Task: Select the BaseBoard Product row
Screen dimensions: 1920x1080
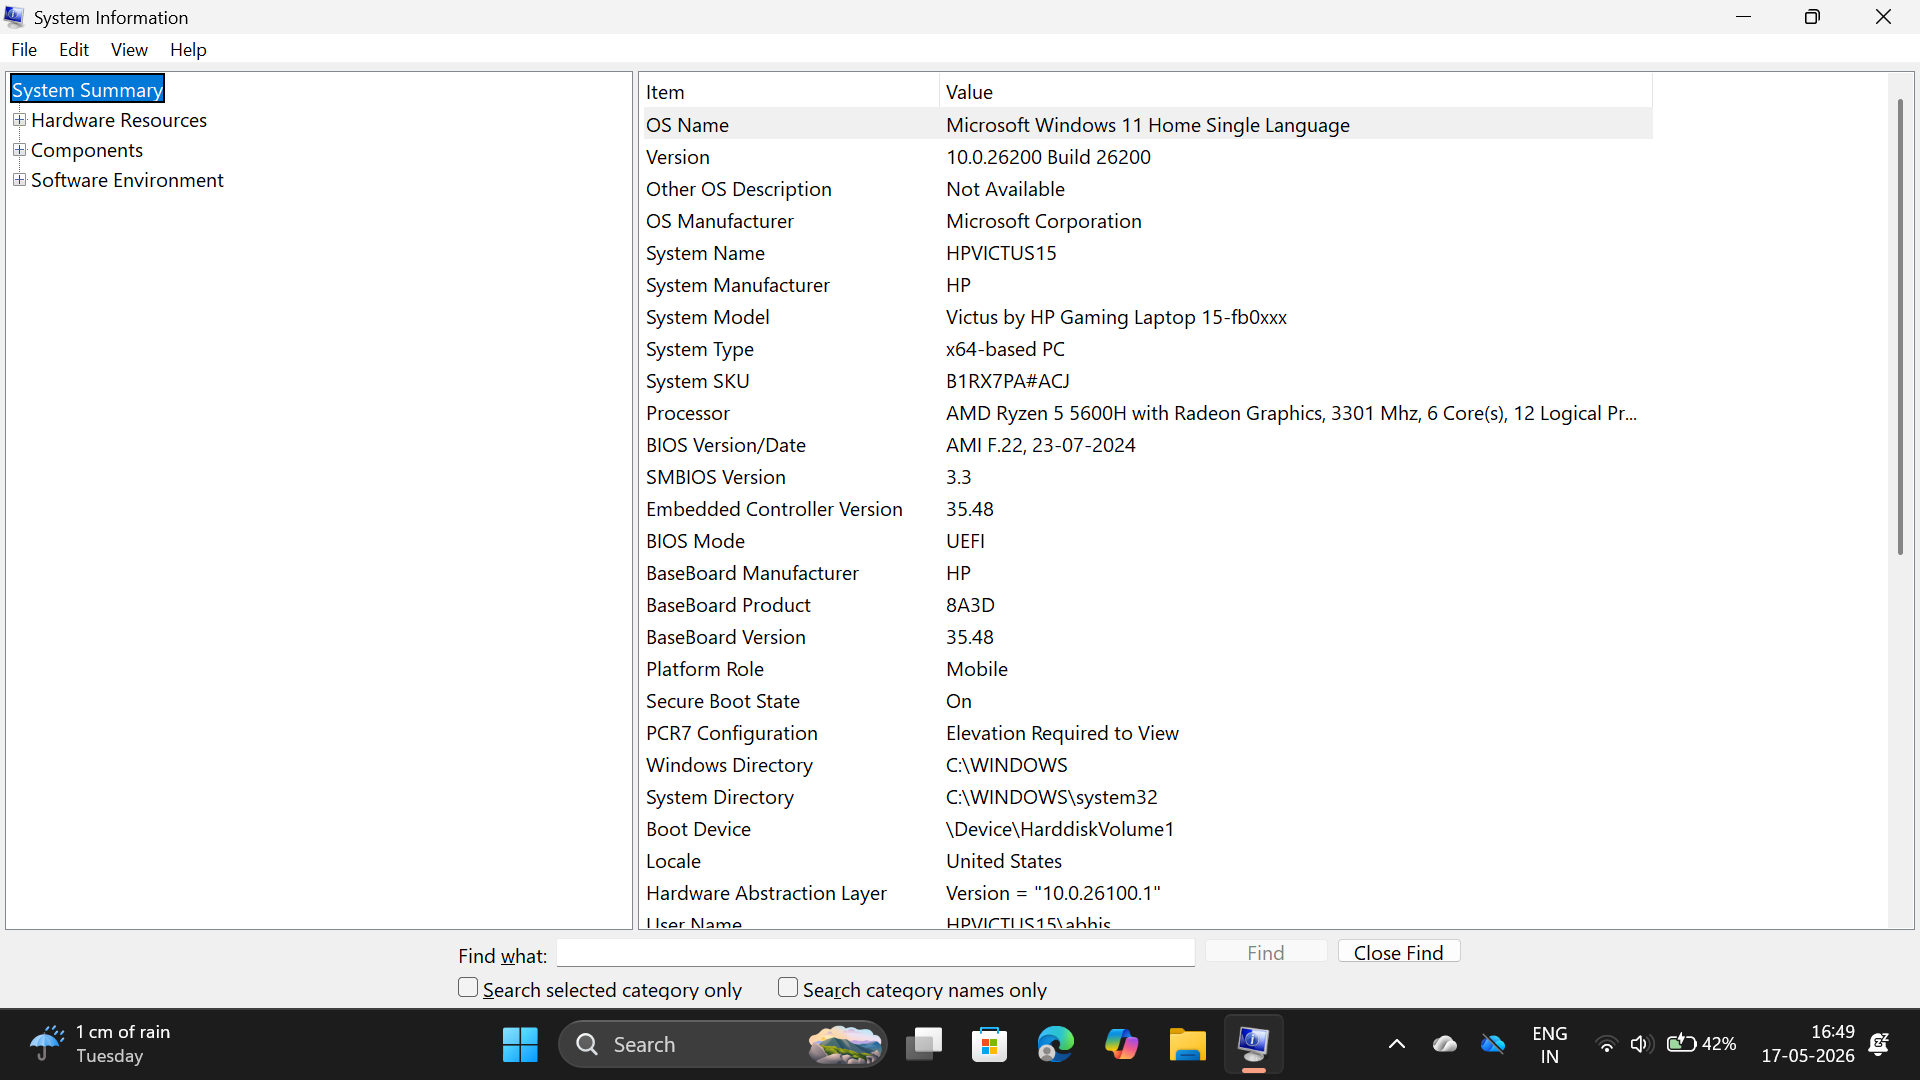Action: coord(1146,605)
